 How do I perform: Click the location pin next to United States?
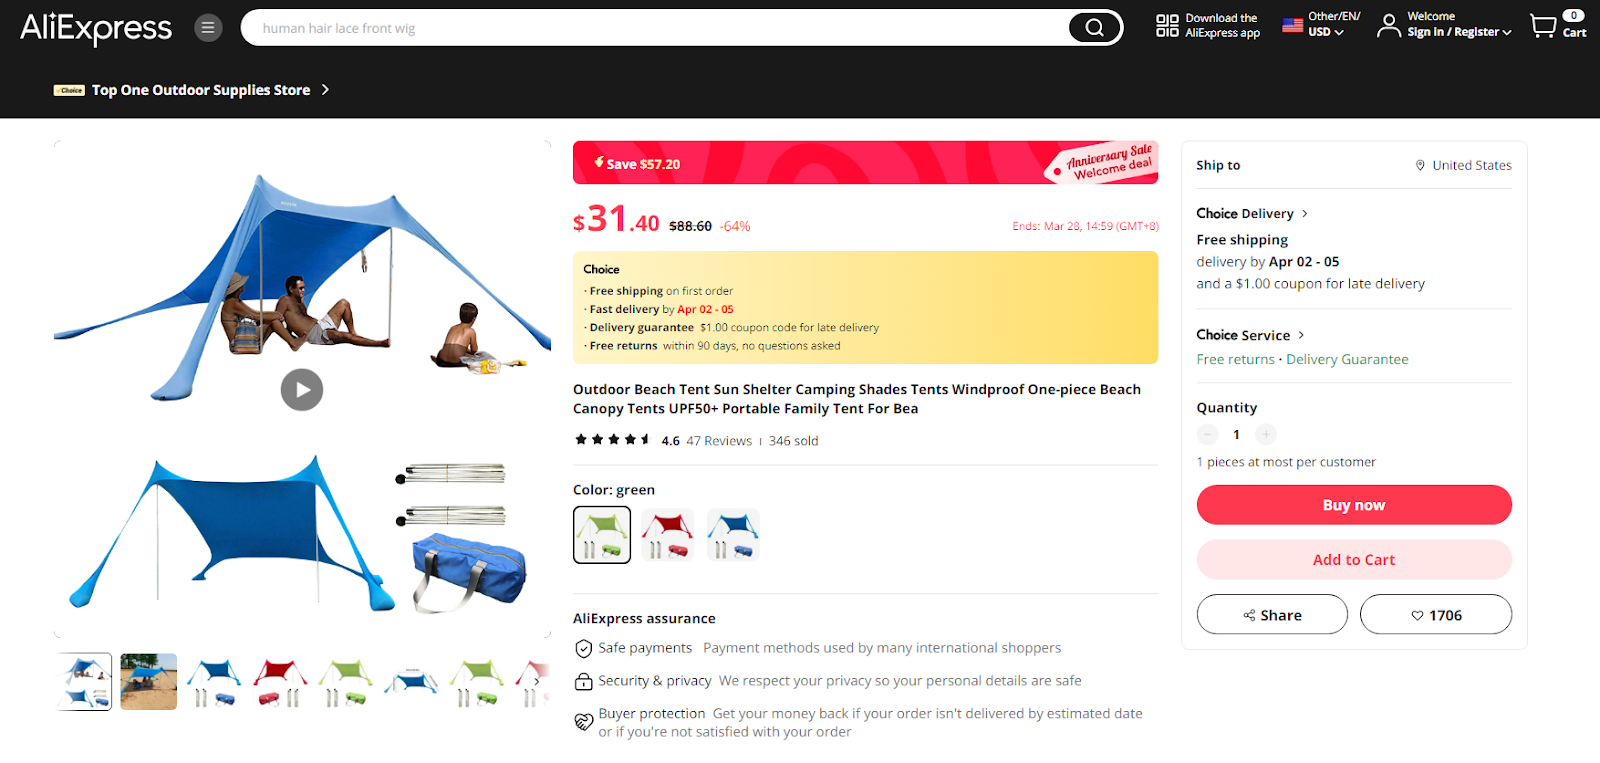(1420, 165)
